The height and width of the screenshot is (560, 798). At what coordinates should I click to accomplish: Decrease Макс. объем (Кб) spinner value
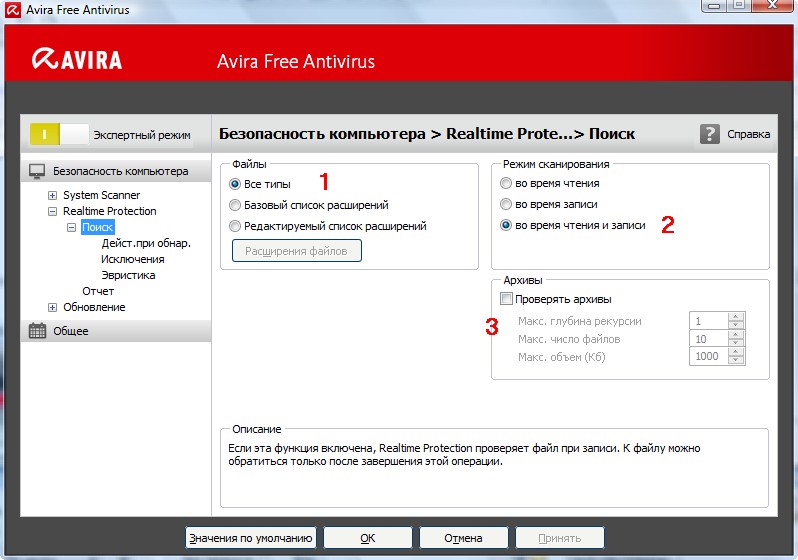(736, 360)
